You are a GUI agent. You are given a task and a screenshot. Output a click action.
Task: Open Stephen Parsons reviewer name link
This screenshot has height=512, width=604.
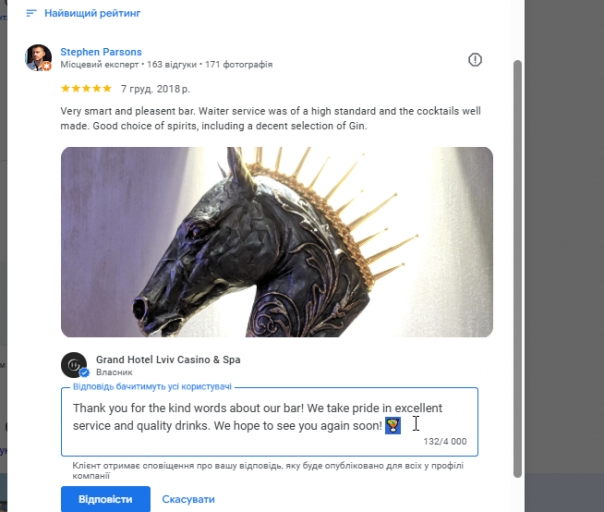(x=101, y=52)
